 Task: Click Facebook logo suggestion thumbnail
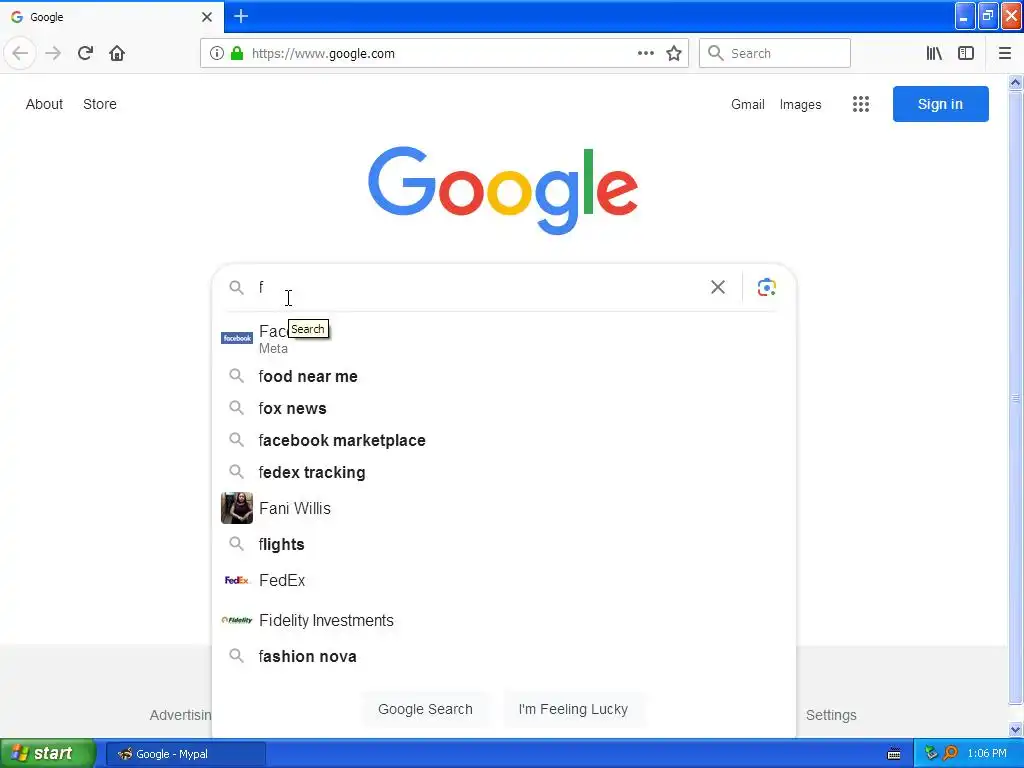[x=236, y=338]
